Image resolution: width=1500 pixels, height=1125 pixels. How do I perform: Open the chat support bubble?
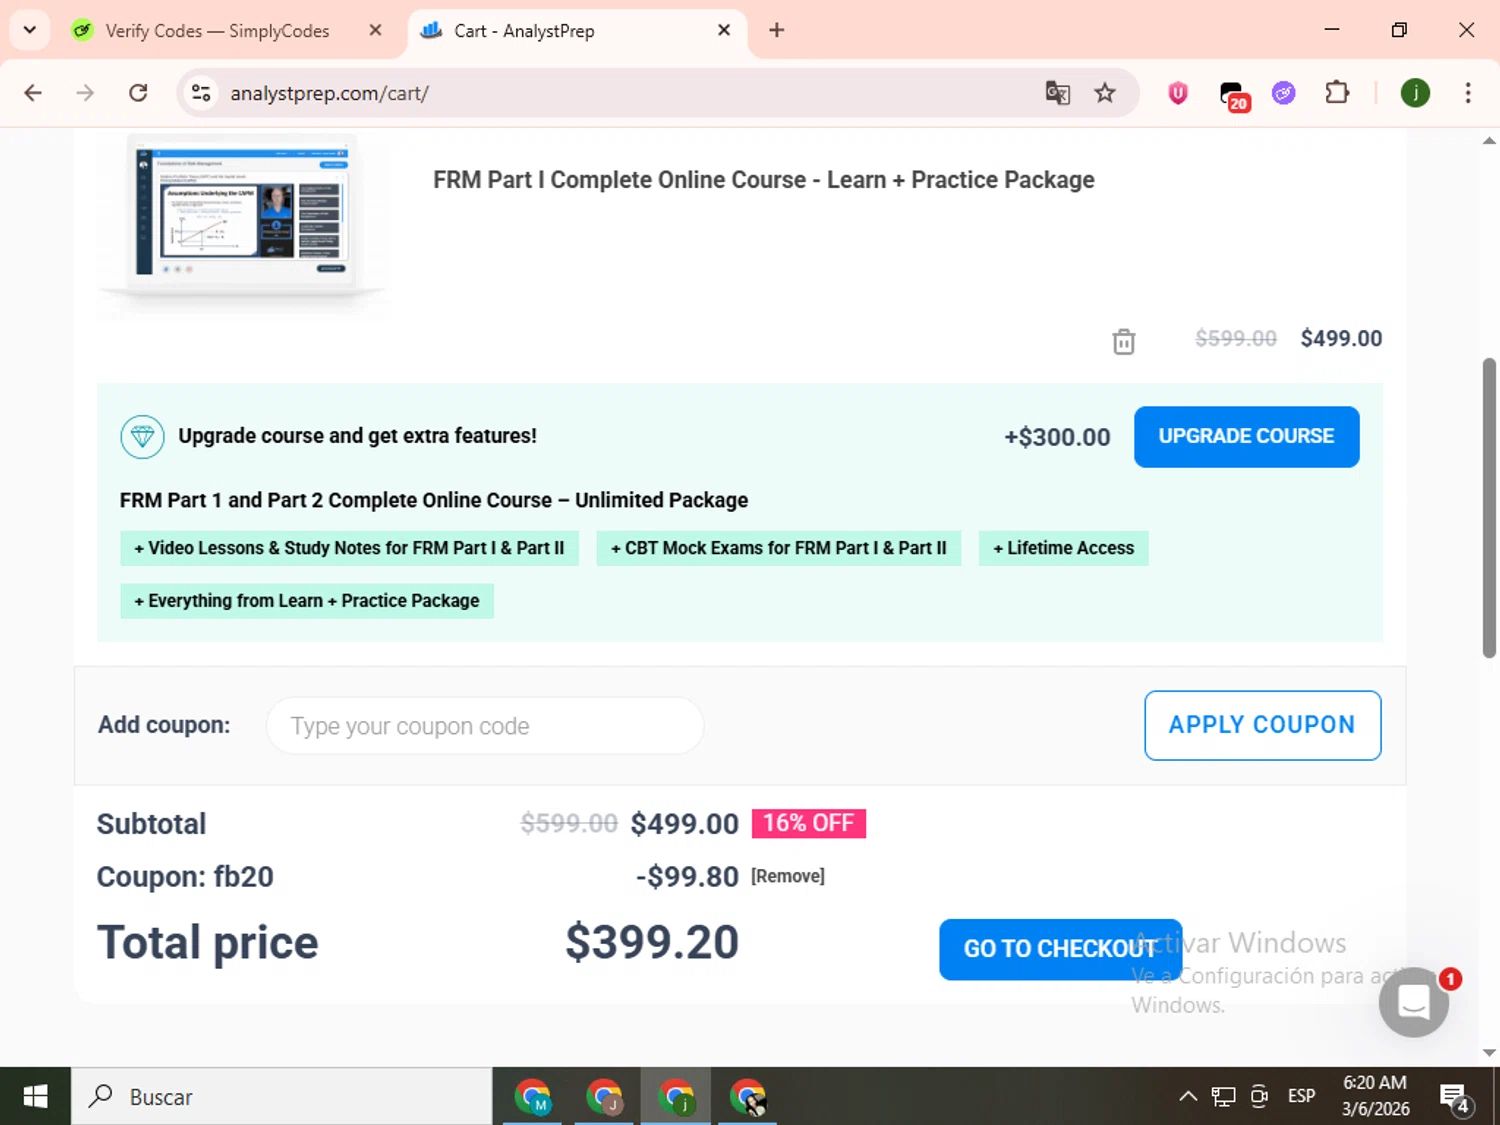(1414, 1001)
